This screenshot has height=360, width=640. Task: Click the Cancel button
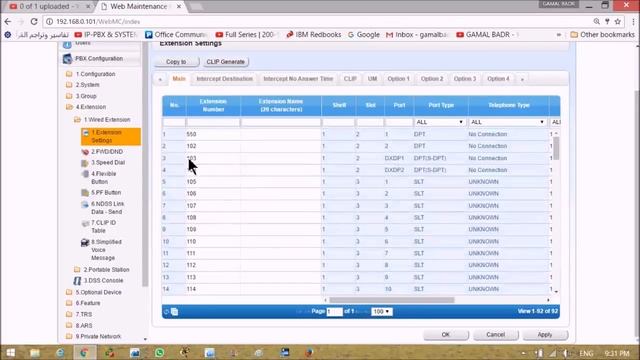[496, 335]
